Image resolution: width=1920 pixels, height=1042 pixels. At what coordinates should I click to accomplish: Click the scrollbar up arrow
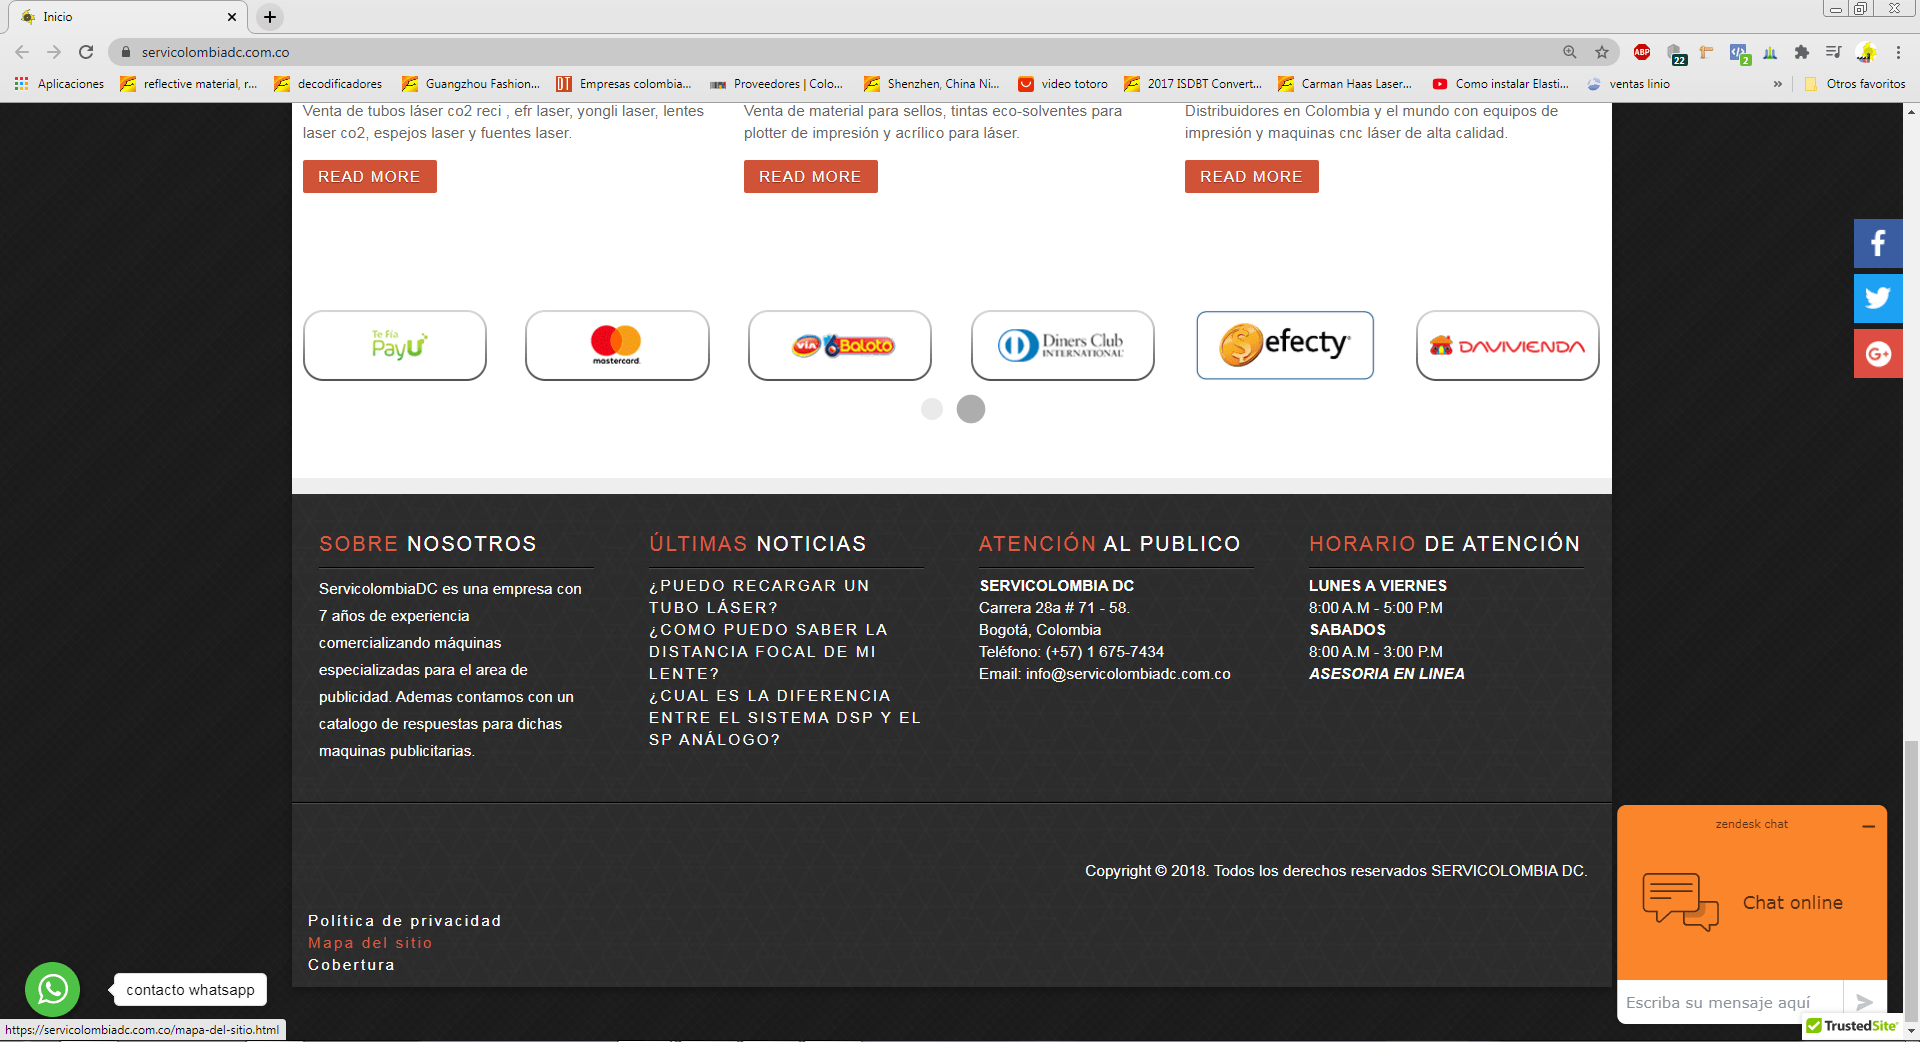[1911, 111]
